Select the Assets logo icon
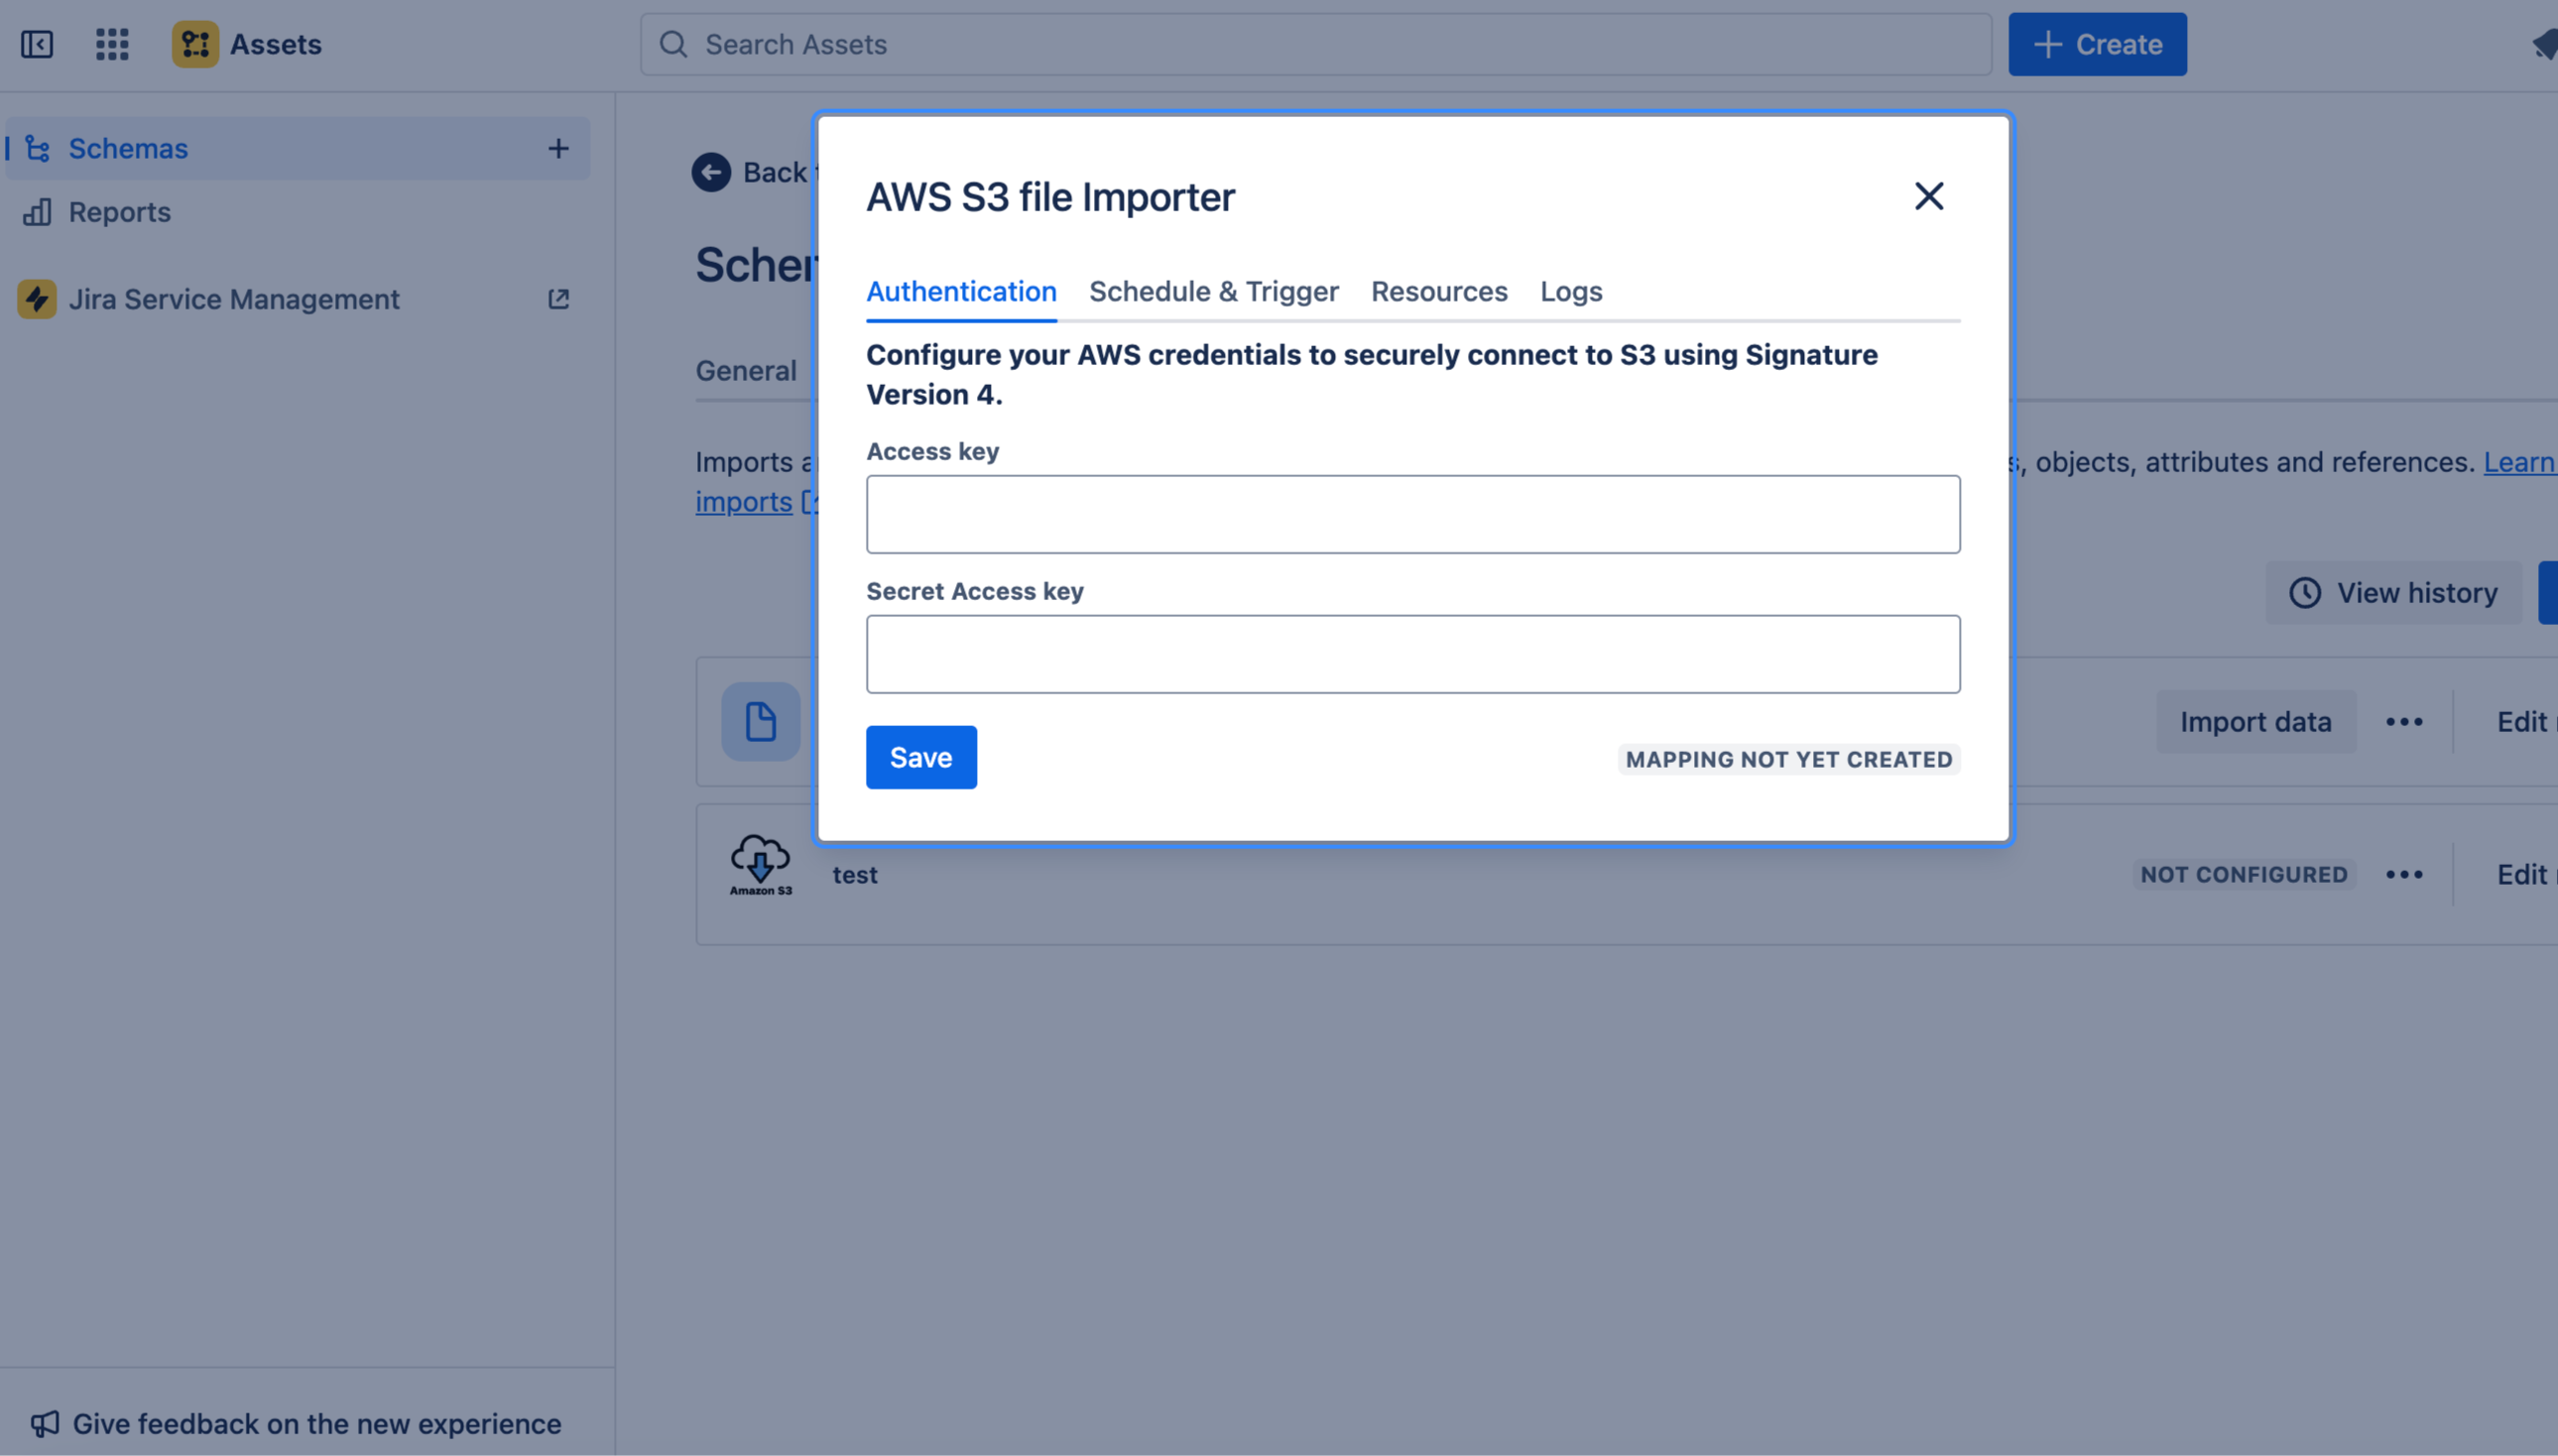The image size is (2558, 1456). (x=196, y=44)
